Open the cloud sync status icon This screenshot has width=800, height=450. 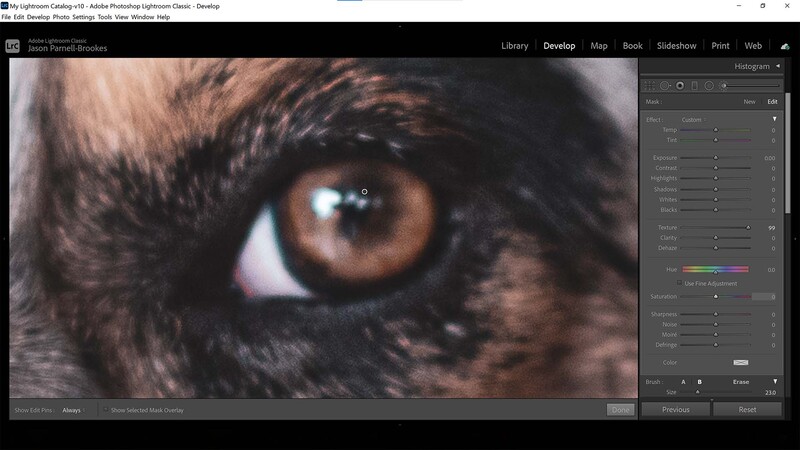[785, 46]
